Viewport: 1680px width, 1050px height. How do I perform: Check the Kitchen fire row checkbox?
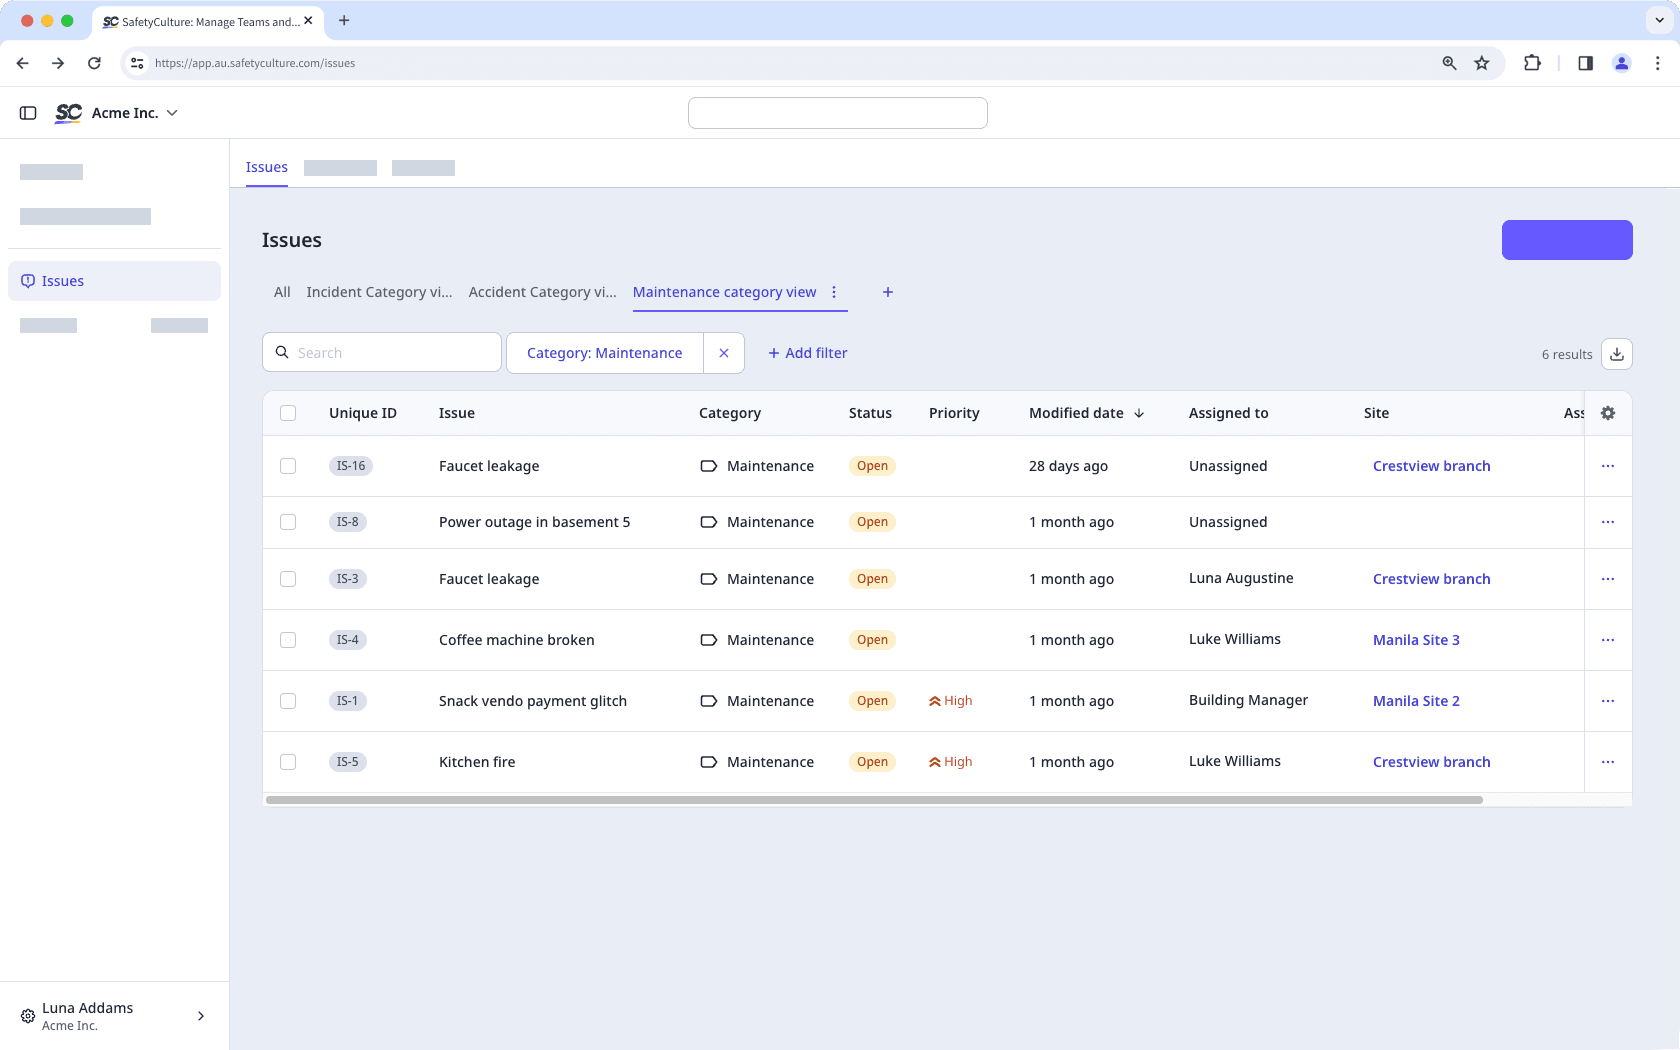coord(289,761)
